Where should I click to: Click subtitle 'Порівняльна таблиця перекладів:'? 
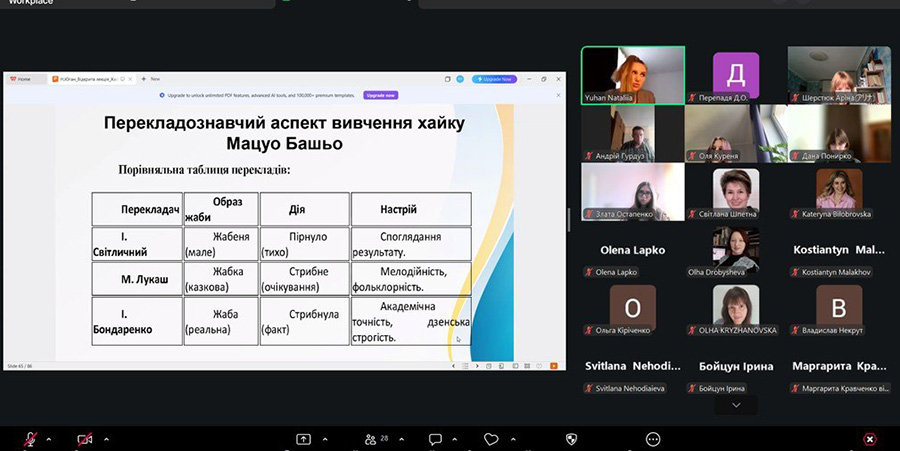204,170
